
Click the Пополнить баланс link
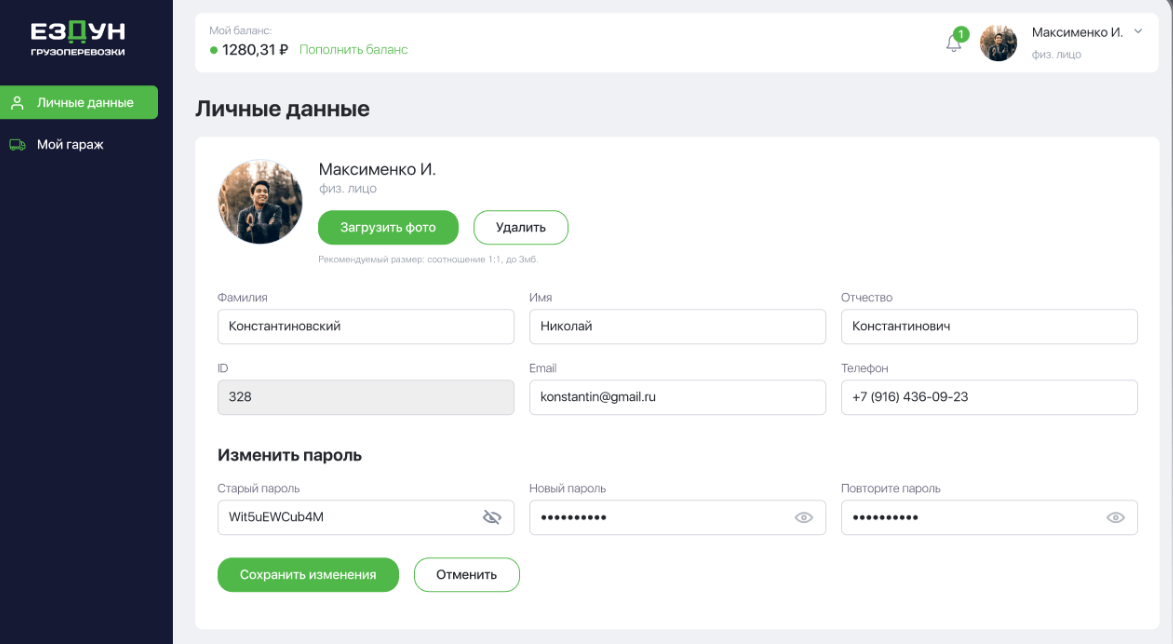[x=353, y=50]
